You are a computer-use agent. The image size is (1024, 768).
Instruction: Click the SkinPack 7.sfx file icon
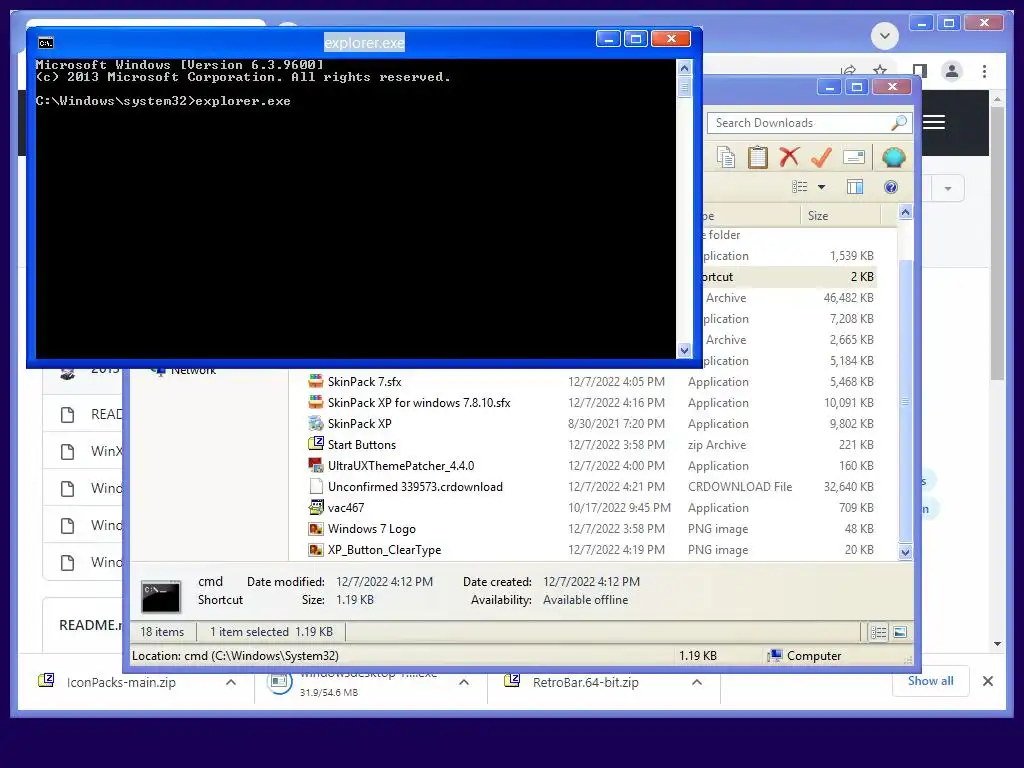coord(316,381)
